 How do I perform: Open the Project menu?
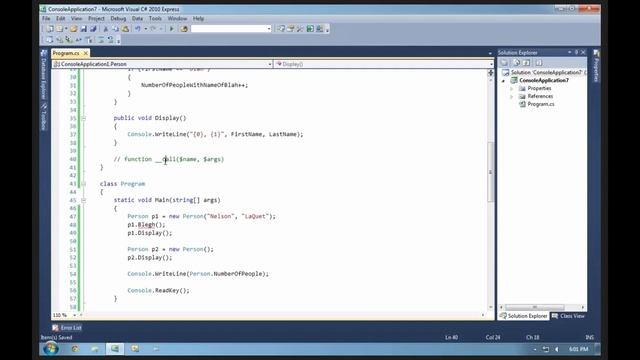coord(96,19)
